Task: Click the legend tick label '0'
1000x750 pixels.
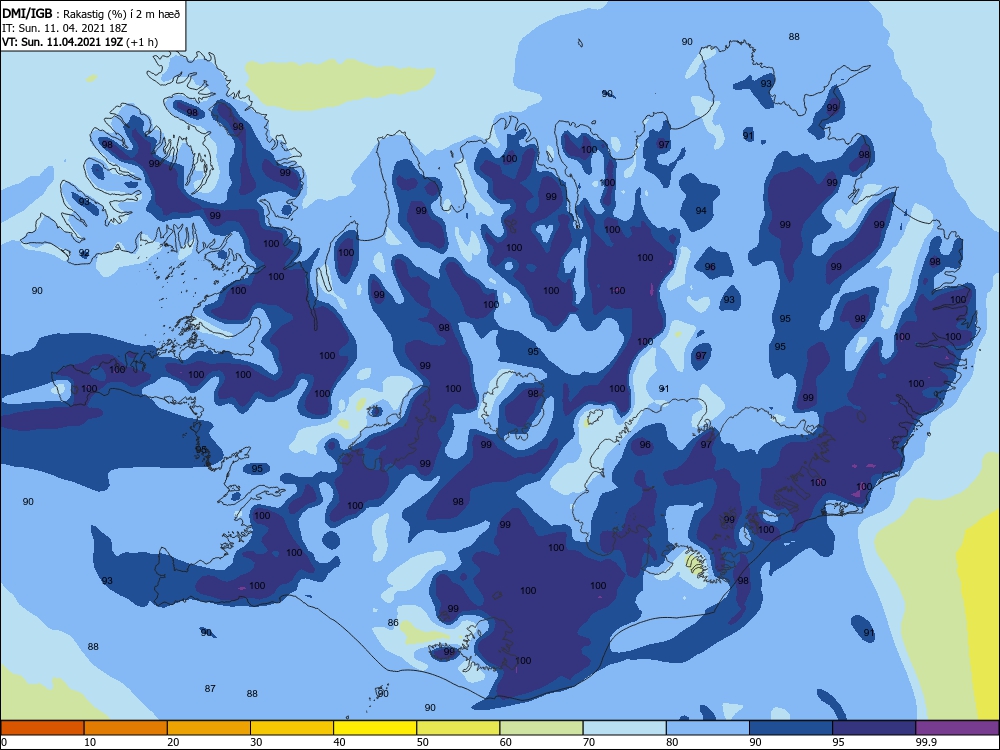Action: pos(4,742)
